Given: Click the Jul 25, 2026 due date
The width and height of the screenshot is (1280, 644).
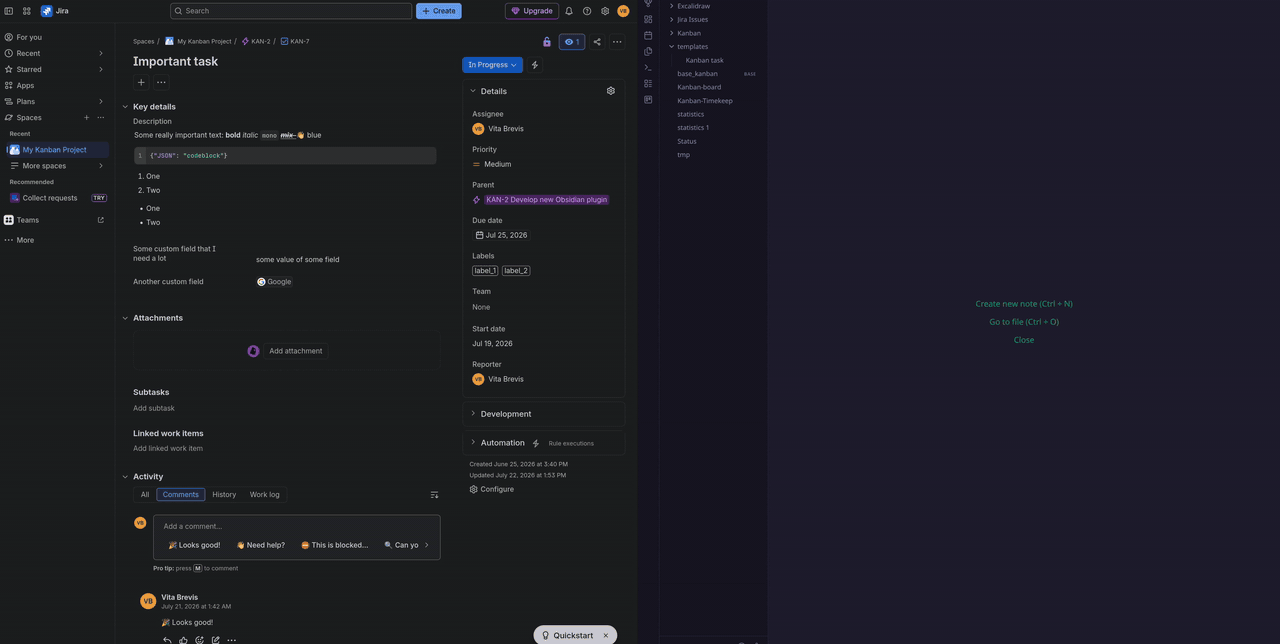Looking at the screenshot, I should click(501, 235).
